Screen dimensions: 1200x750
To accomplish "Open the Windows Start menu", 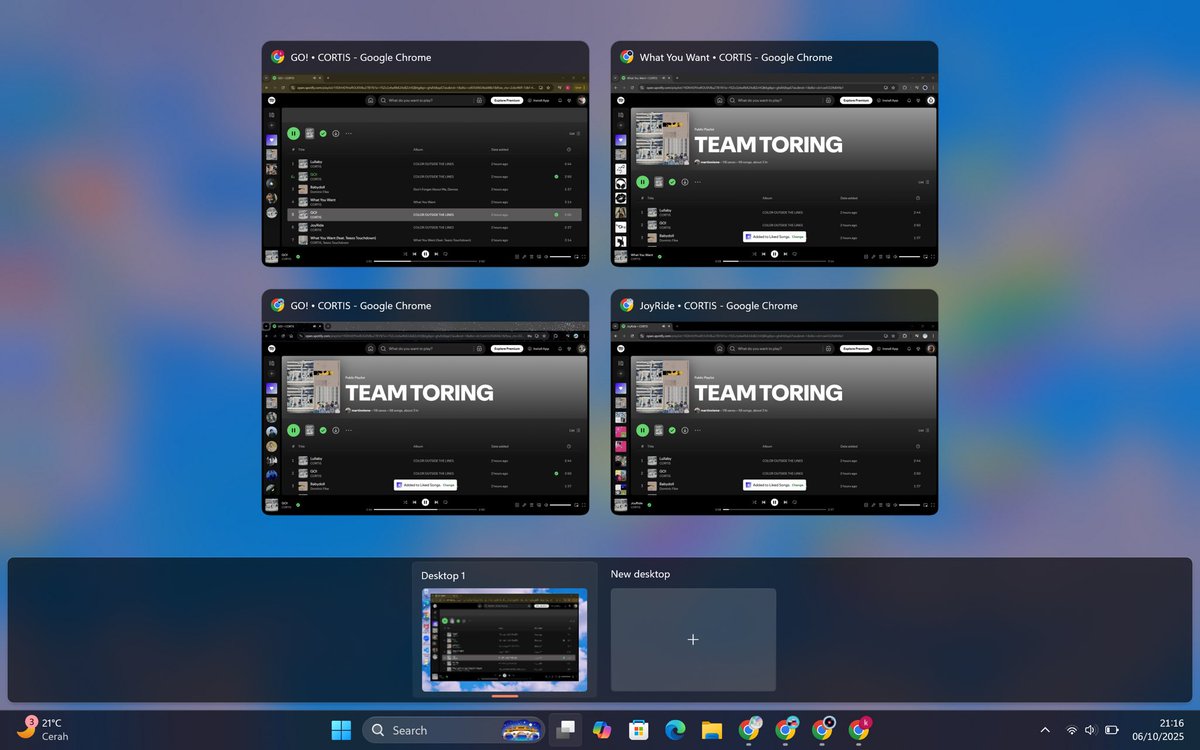I will (x=341, y=730).
